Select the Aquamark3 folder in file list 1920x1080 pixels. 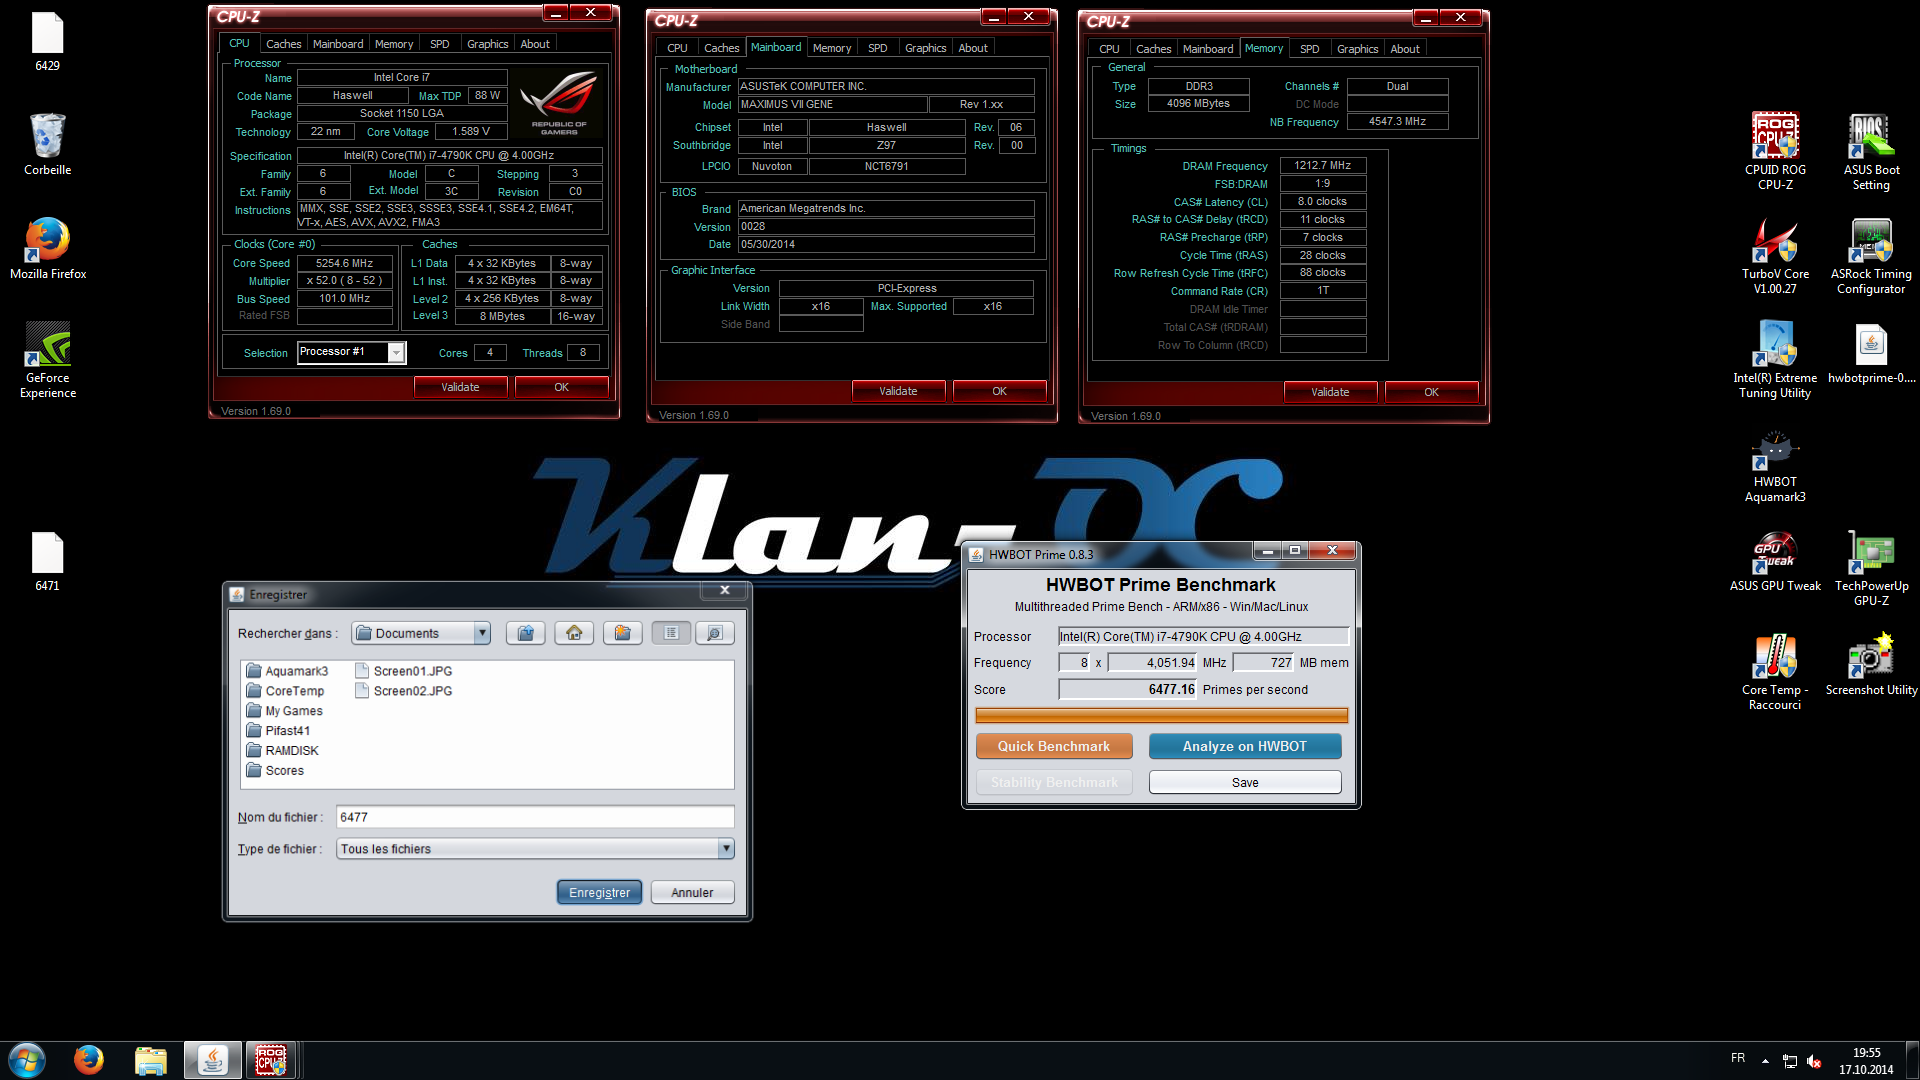[x=287, y=671]
